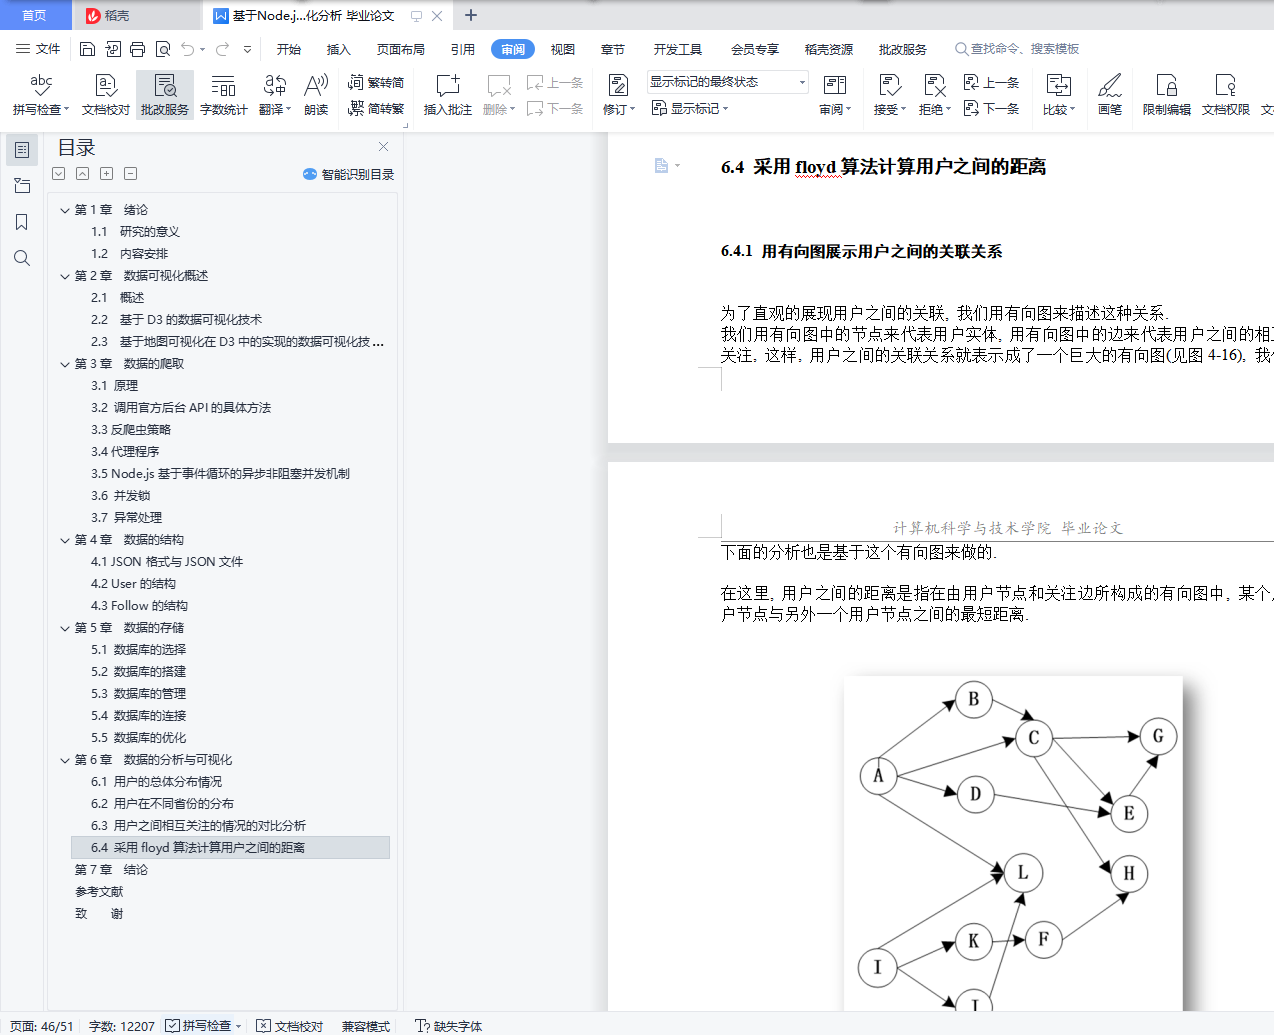1274x1035 pixels.
Task: Collapse 第 1 章 绪论 in the outline
Action: point(64,210)
